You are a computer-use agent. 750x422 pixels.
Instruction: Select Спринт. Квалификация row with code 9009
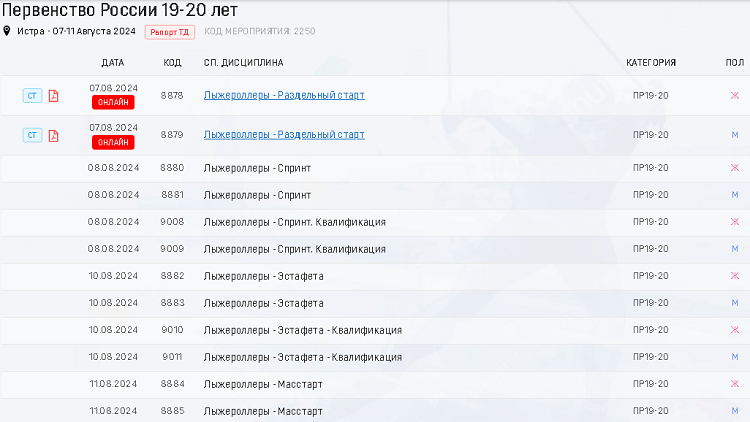tap(375, 249)
